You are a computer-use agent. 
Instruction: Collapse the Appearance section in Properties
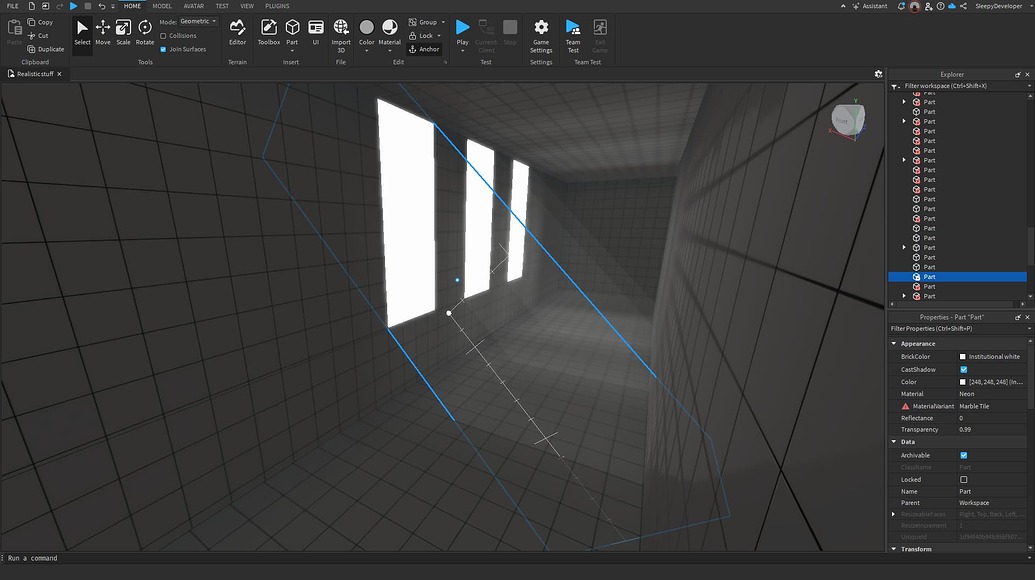pos(893,343)
